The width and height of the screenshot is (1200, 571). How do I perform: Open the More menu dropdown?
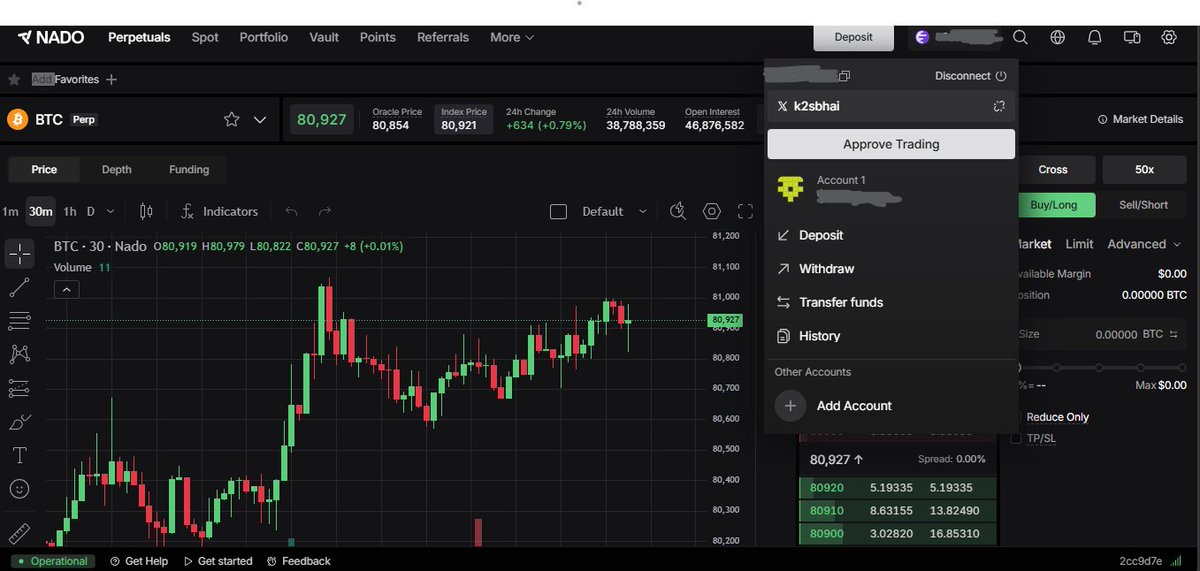coord(511,37)
